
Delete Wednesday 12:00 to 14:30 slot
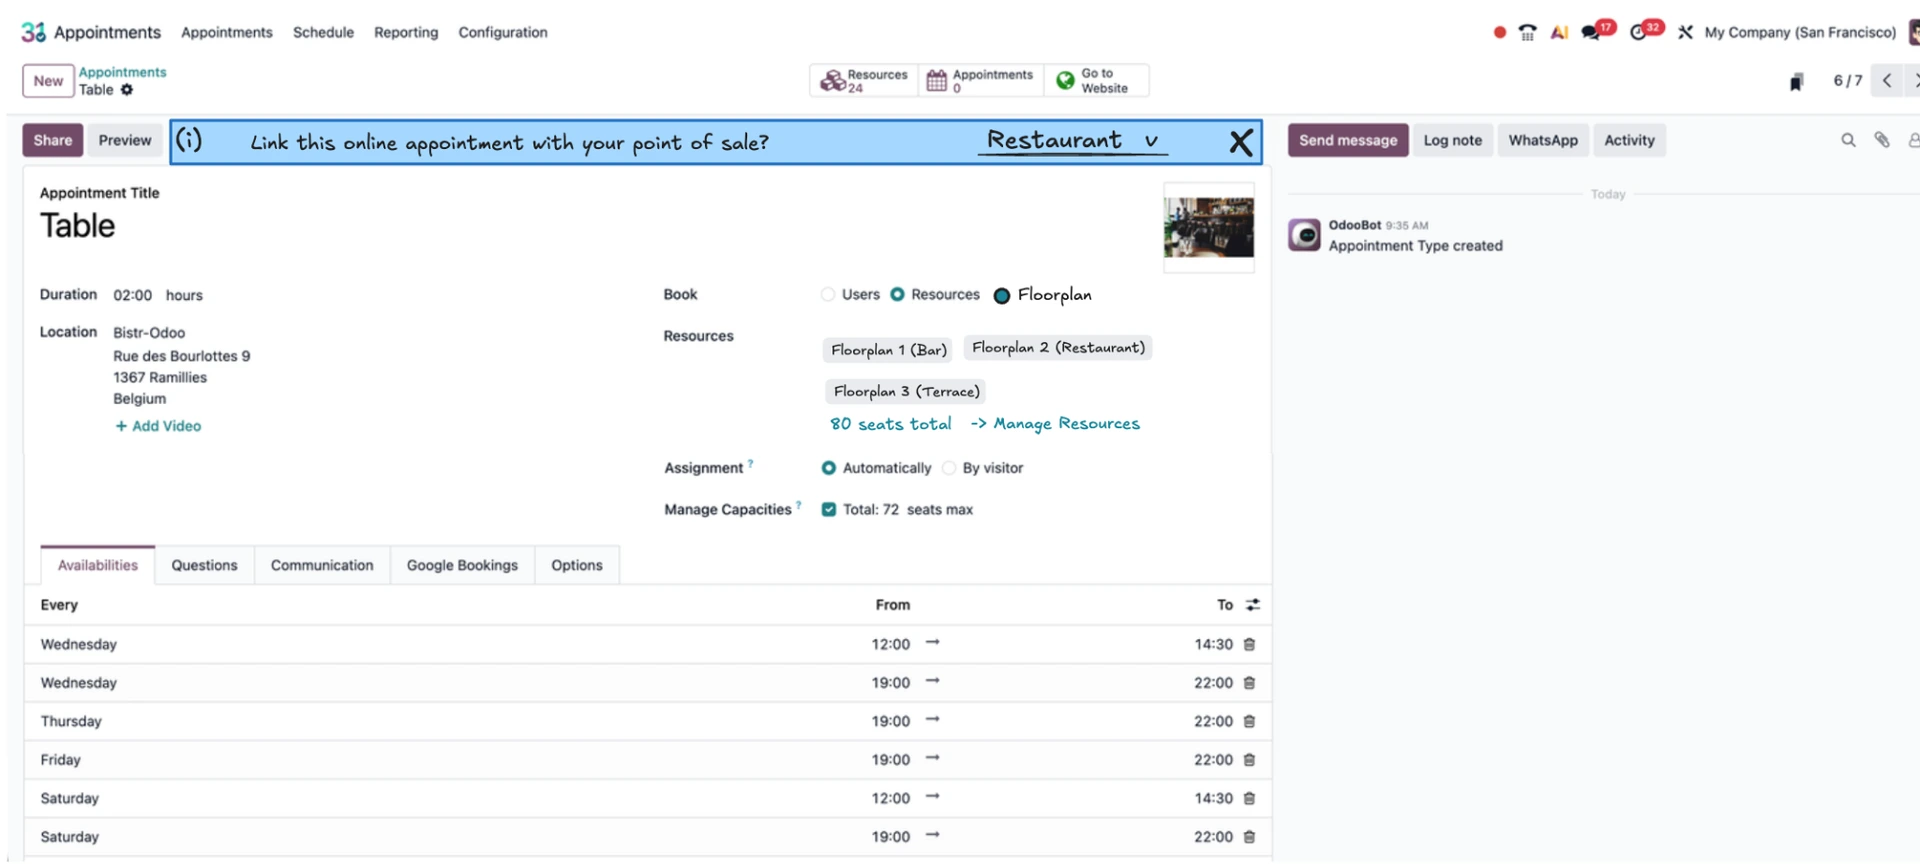(x=1249, y=645)
